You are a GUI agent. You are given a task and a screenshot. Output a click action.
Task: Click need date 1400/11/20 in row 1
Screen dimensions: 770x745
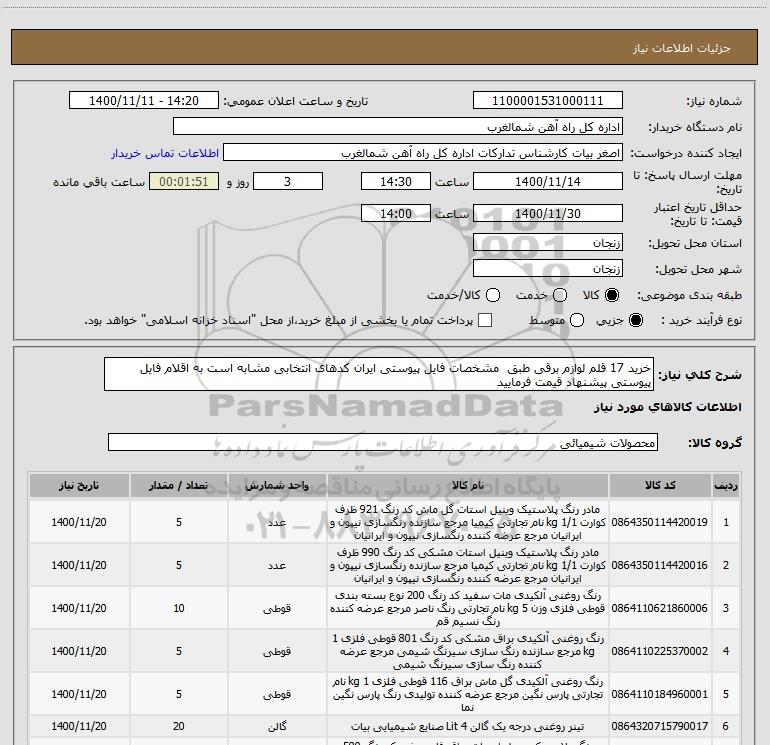pos(79,522)
